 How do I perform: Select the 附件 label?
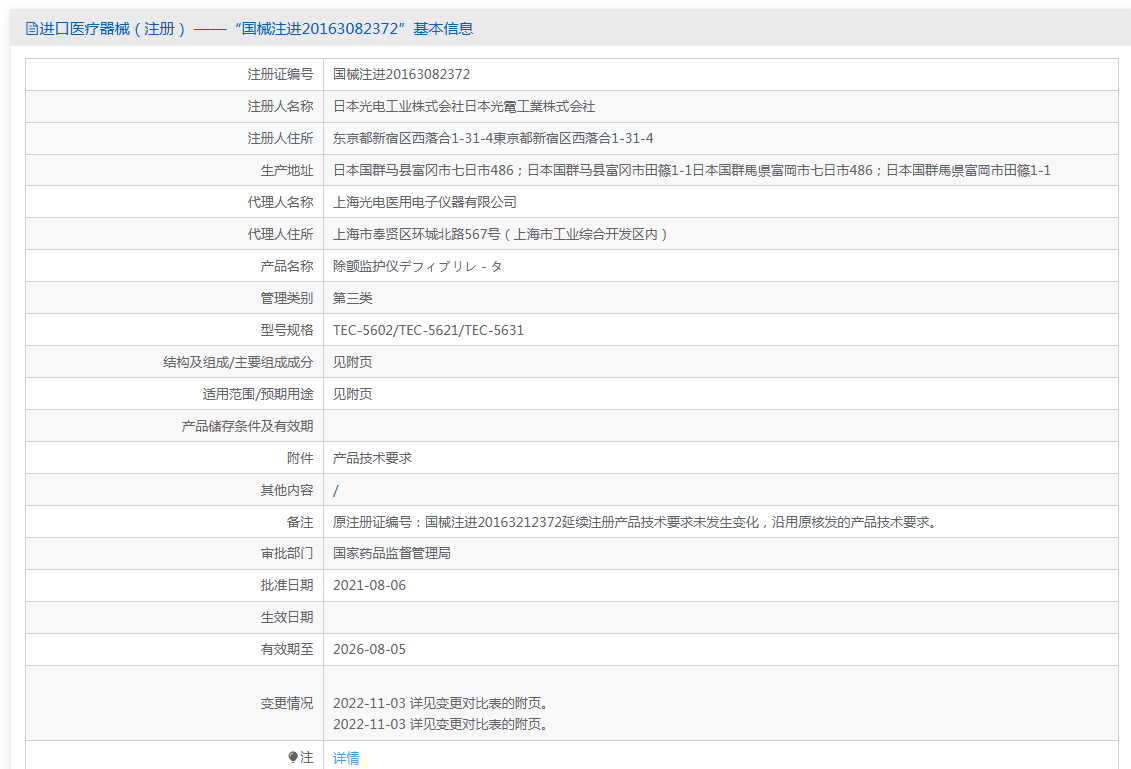[300, 458]
